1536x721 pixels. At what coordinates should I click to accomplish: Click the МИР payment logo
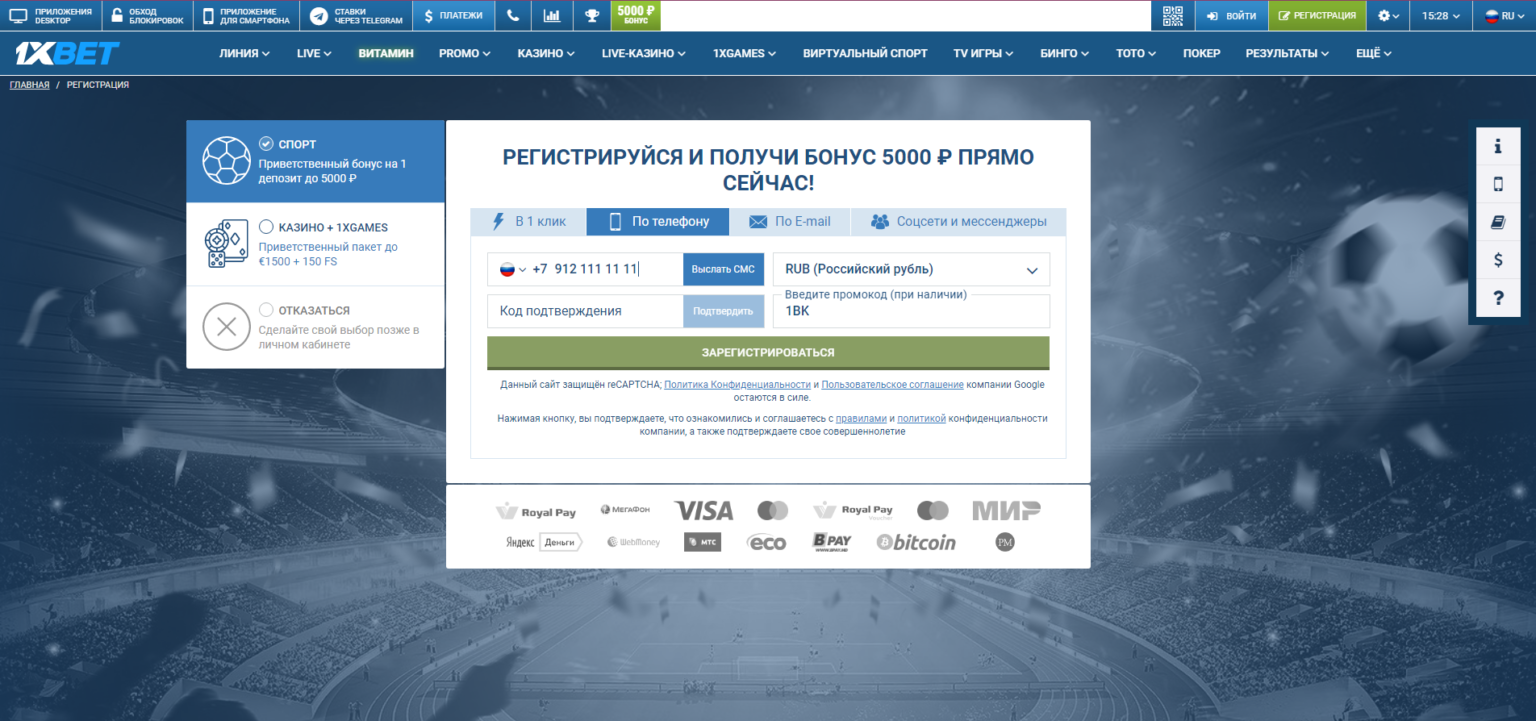point(1006,511)
